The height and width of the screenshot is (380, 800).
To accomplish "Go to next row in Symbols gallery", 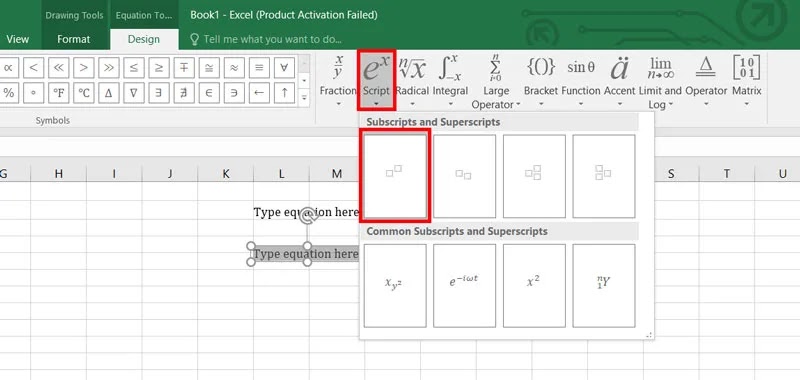I will coord(304,81).
